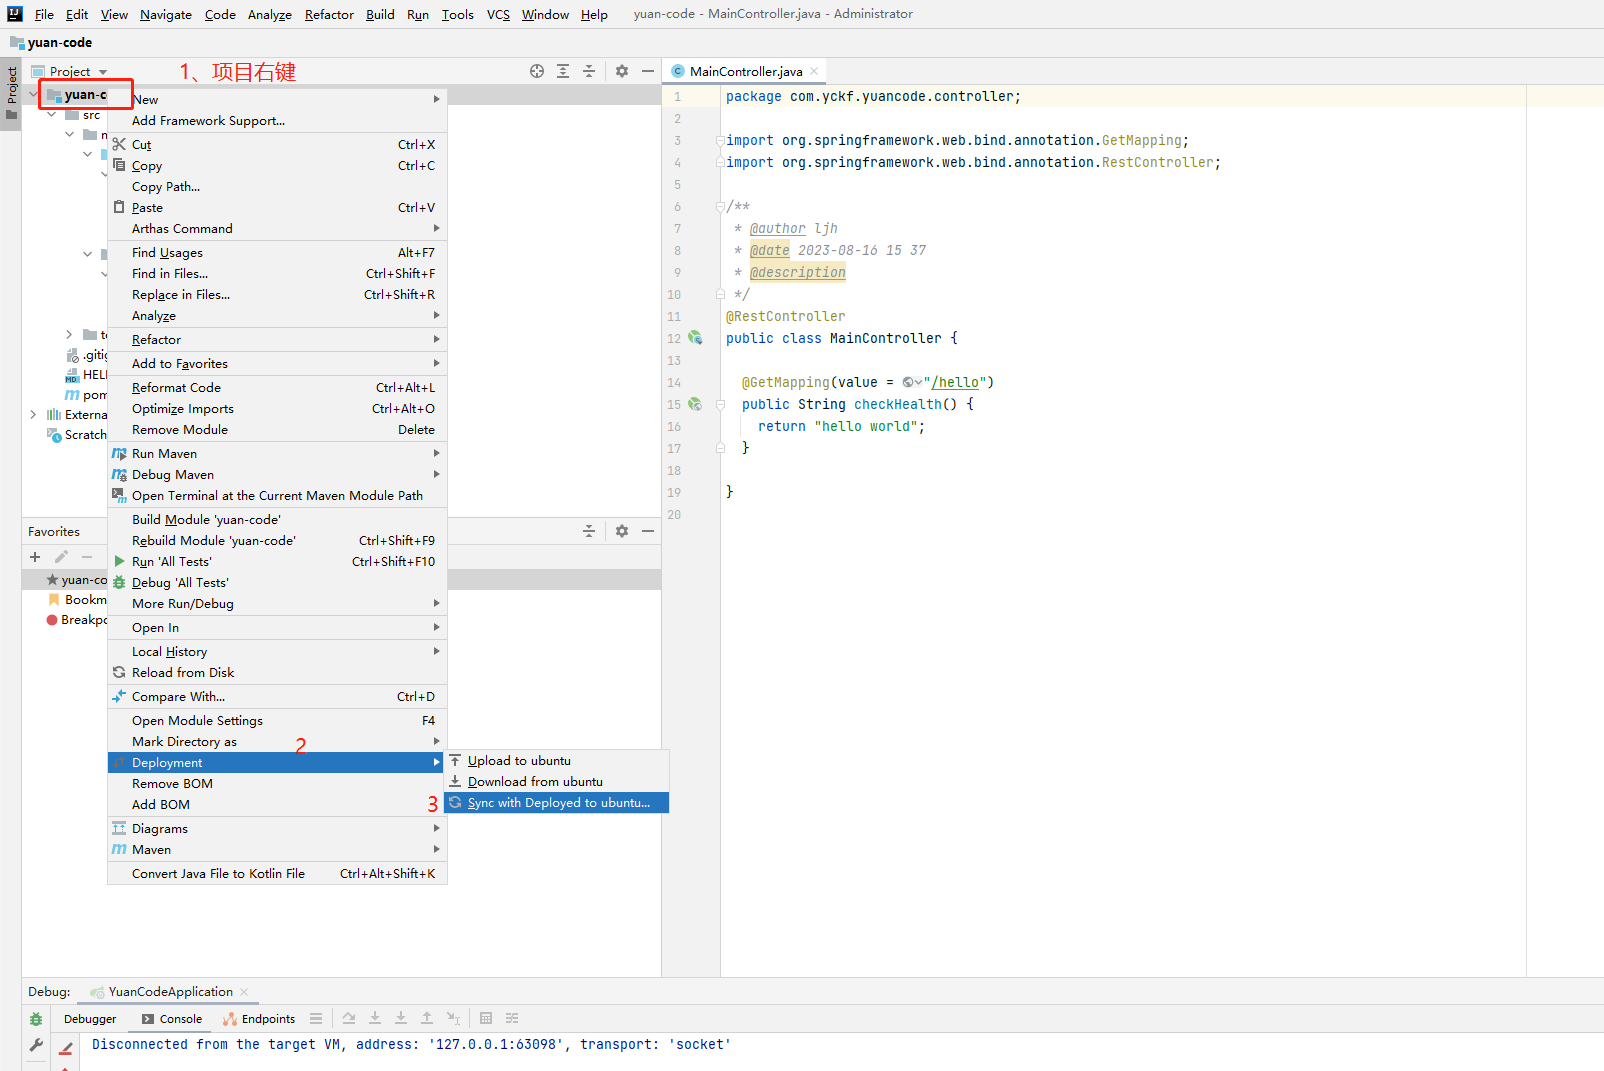Select Upload to ubuntu
The image size is (1604, 1071).
[x=556, y=761]
